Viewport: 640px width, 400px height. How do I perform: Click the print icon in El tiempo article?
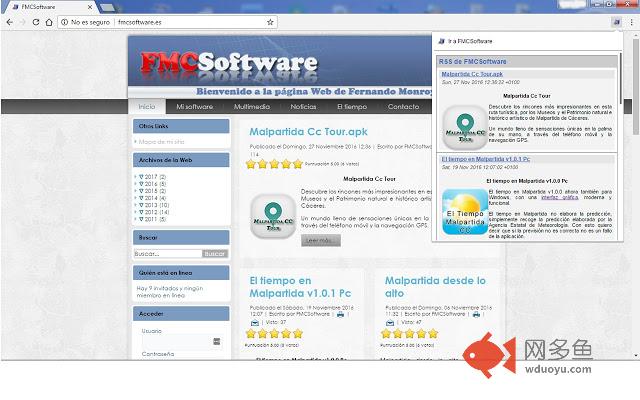pos(340,314)
